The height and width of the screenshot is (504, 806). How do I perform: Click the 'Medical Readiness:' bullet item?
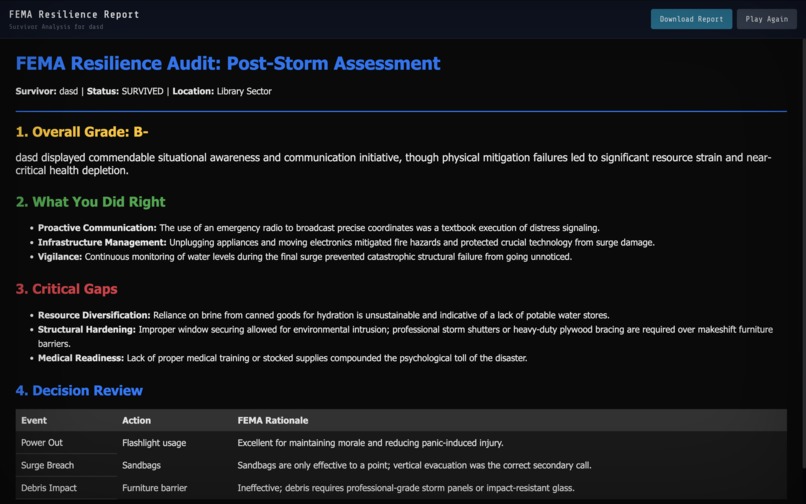[x=282, y=358]
